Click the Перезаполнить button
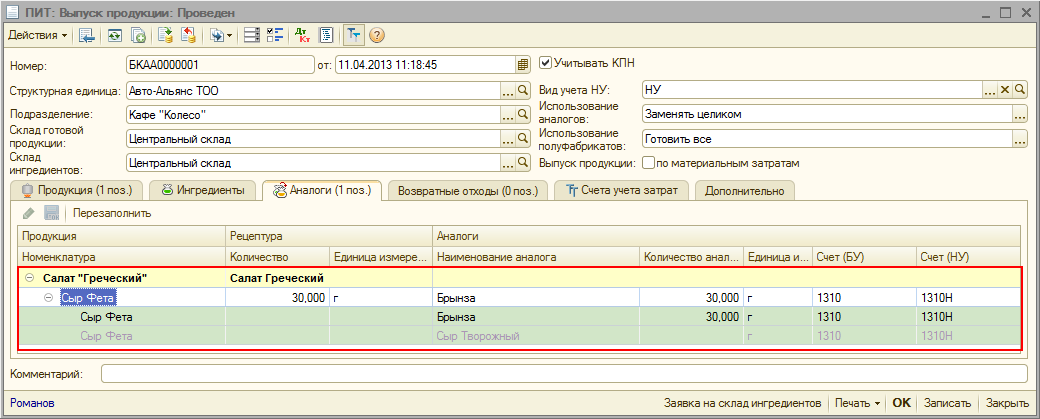Screen dimensions: 1040x419 coord(112,213)
